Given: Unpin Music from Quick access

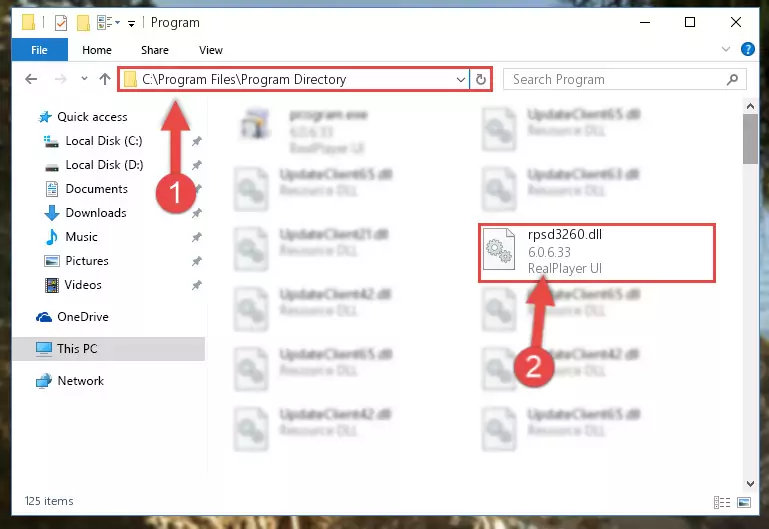Looking at the screenshot, I should click(x=197, y=237).
